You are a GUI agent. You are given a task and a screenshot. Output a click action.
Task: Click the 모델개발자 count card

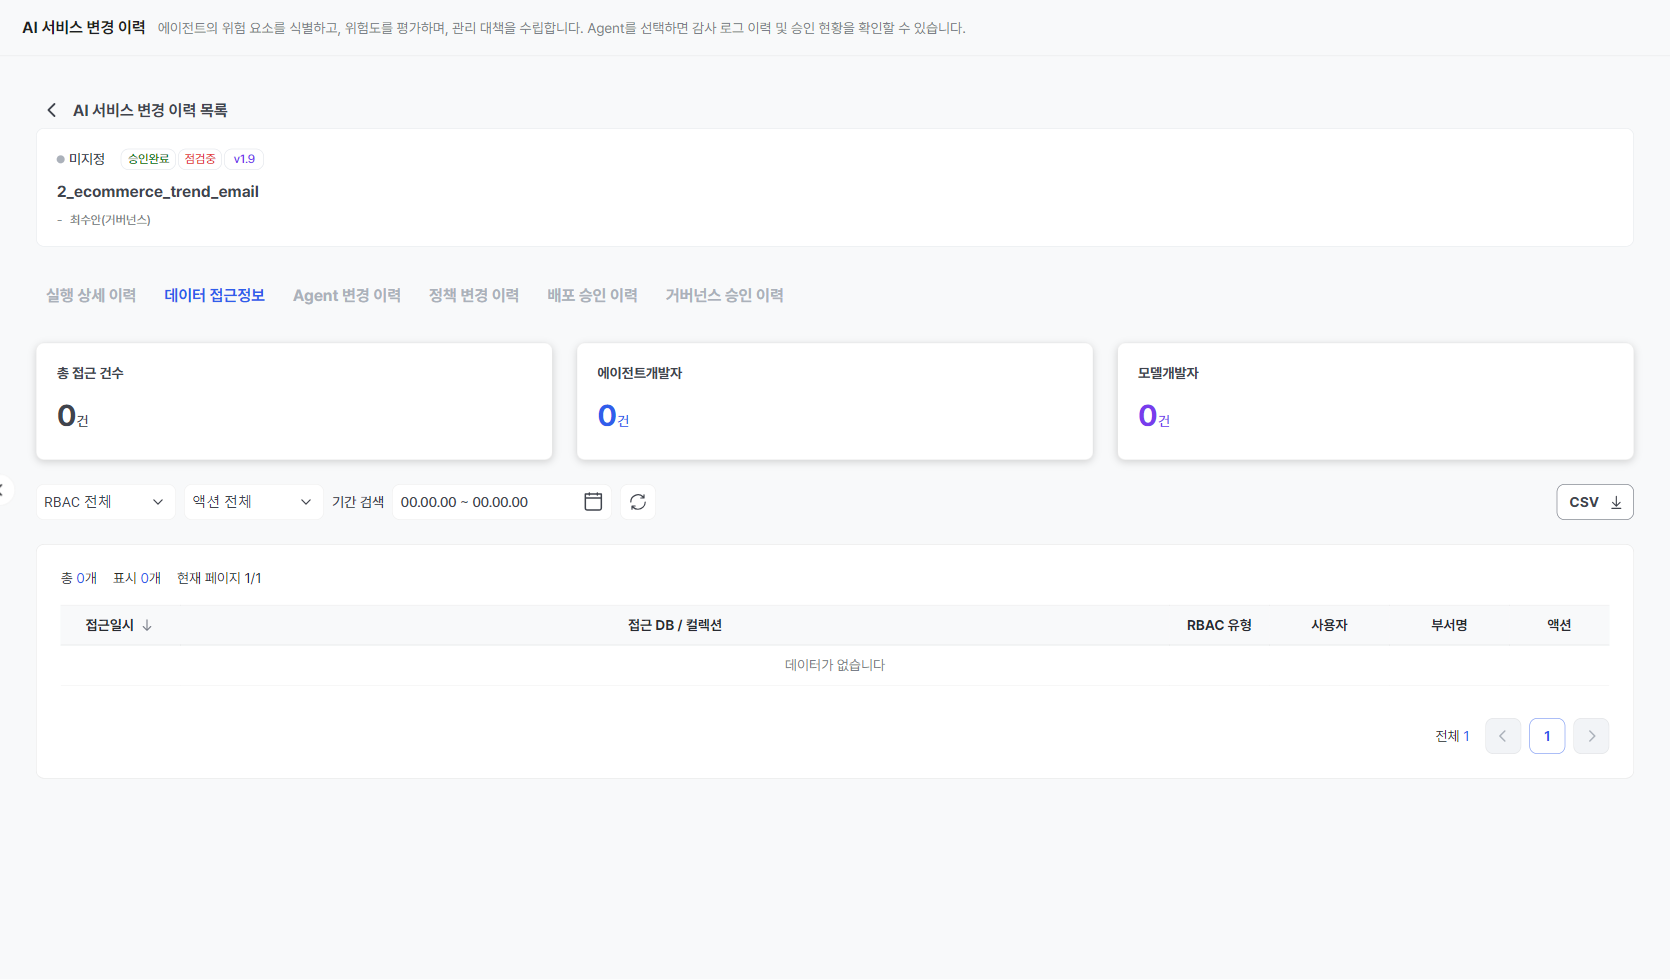coord(1375,401)
